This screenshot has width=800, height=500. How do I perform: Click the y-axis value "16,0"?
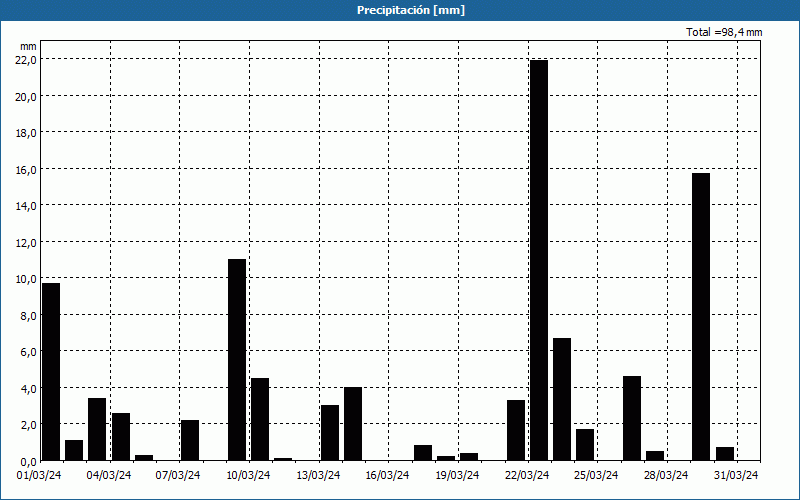27,169
